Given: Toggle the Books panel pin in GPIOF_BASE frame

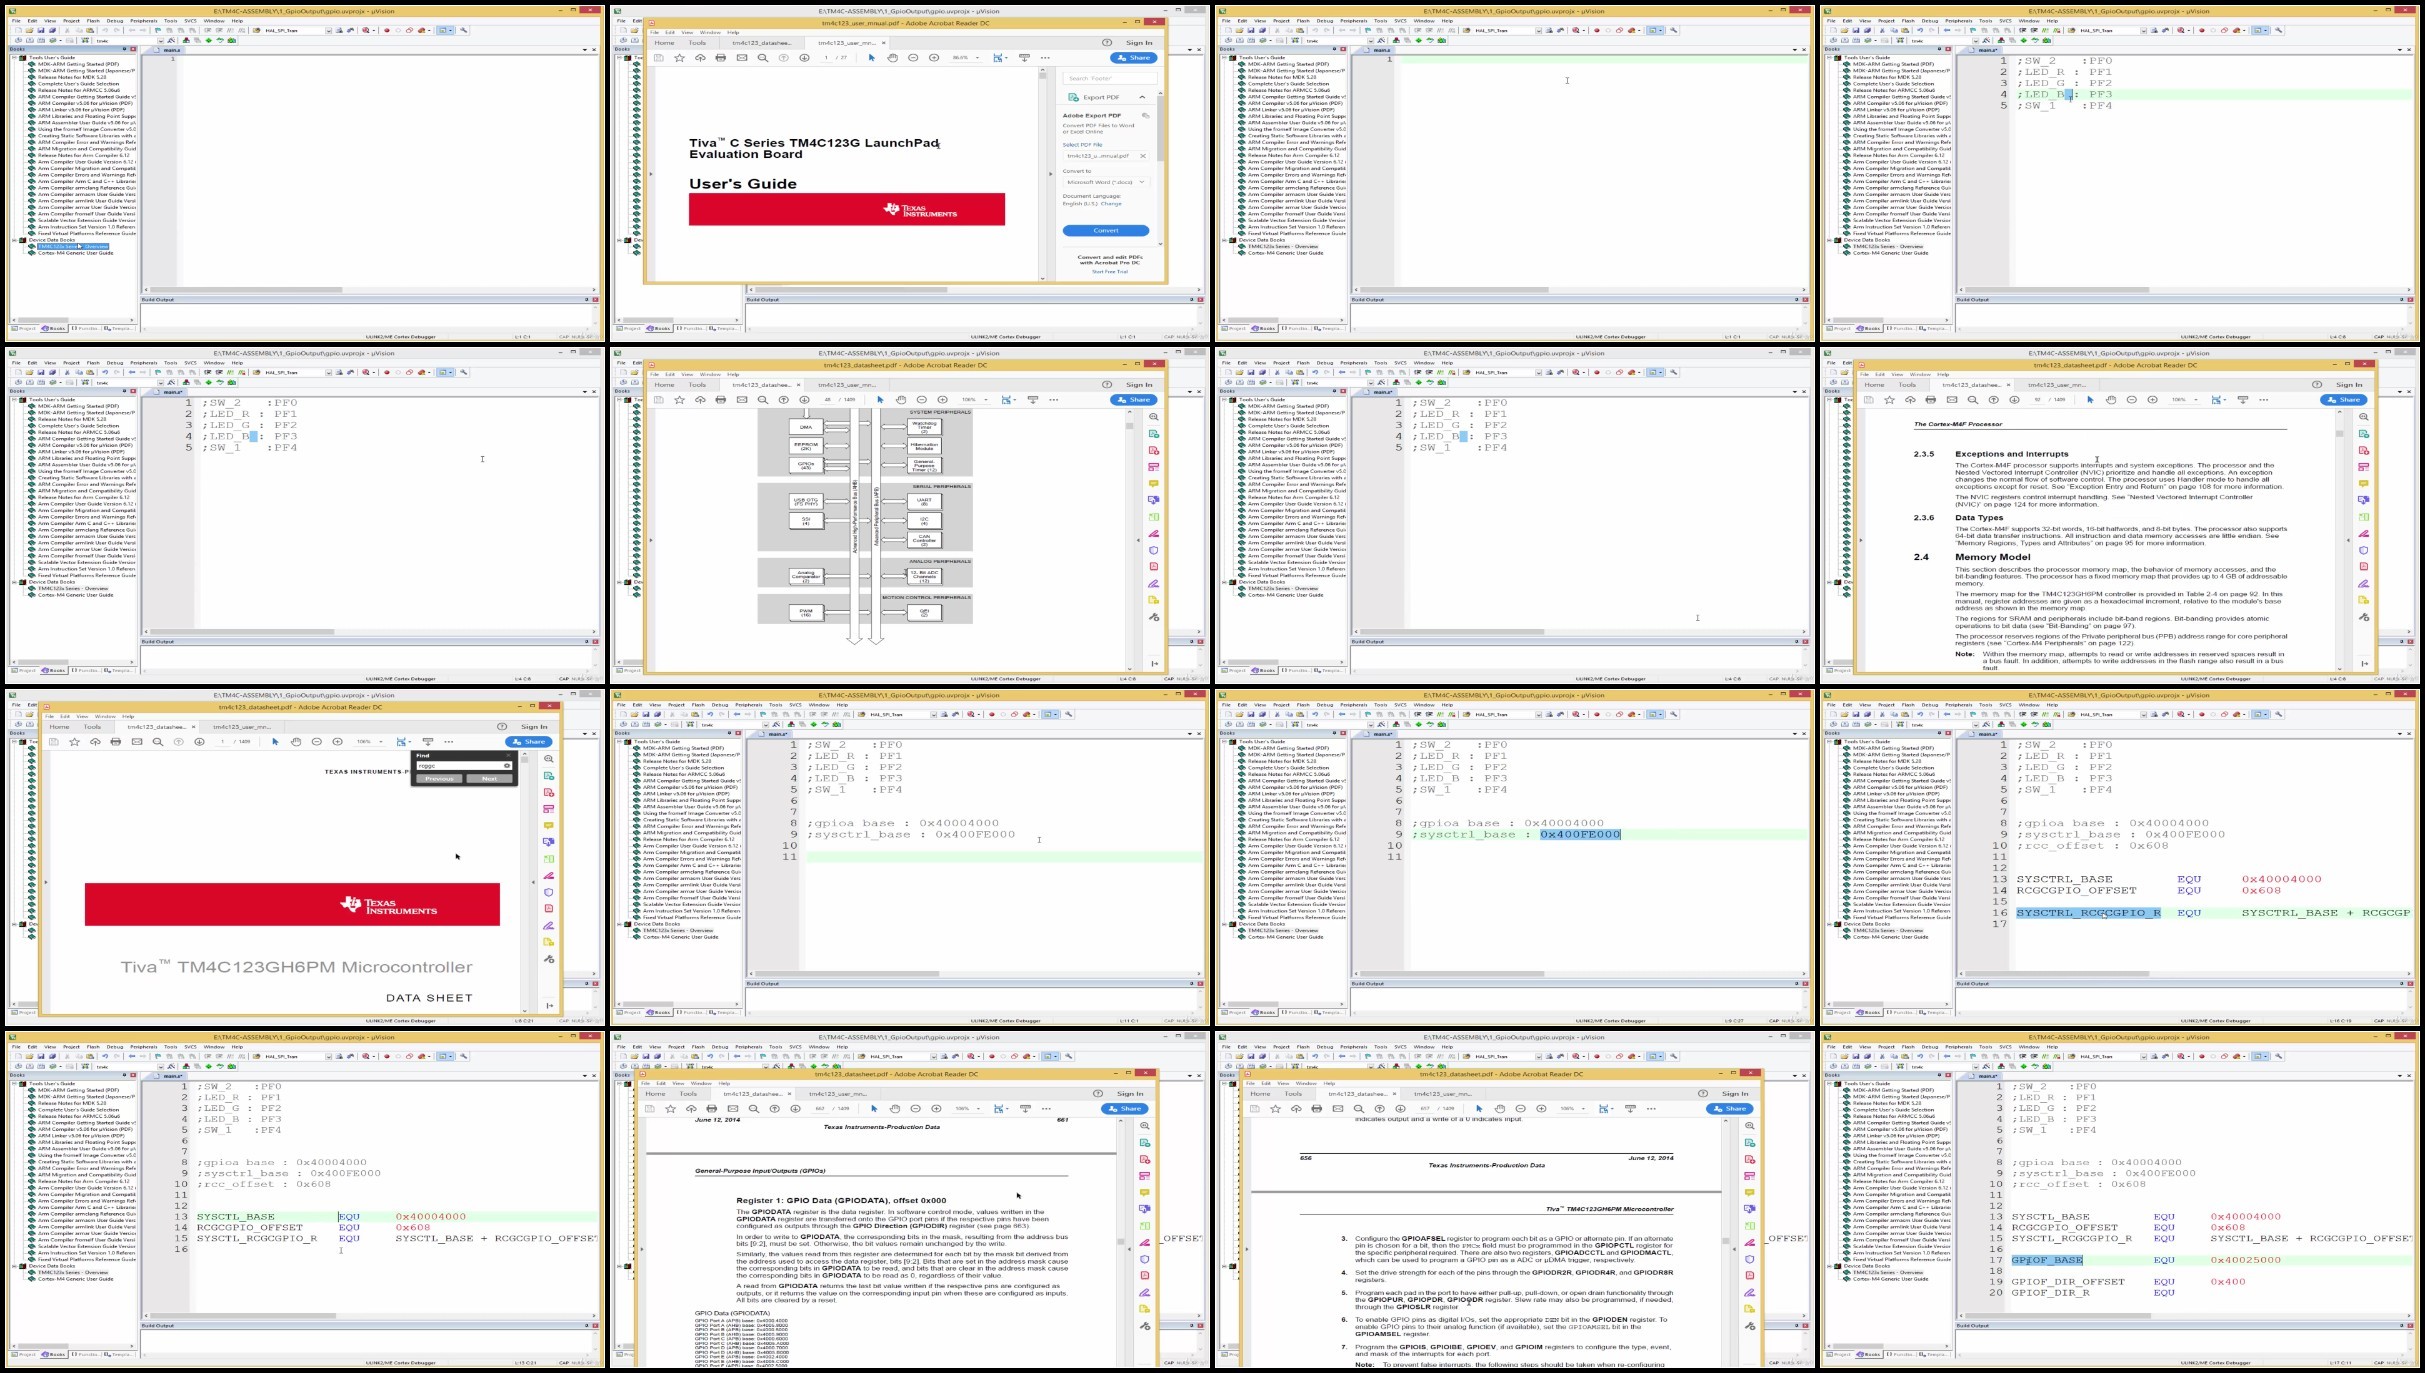Looking at the screenshot, I should 1939,1075.
